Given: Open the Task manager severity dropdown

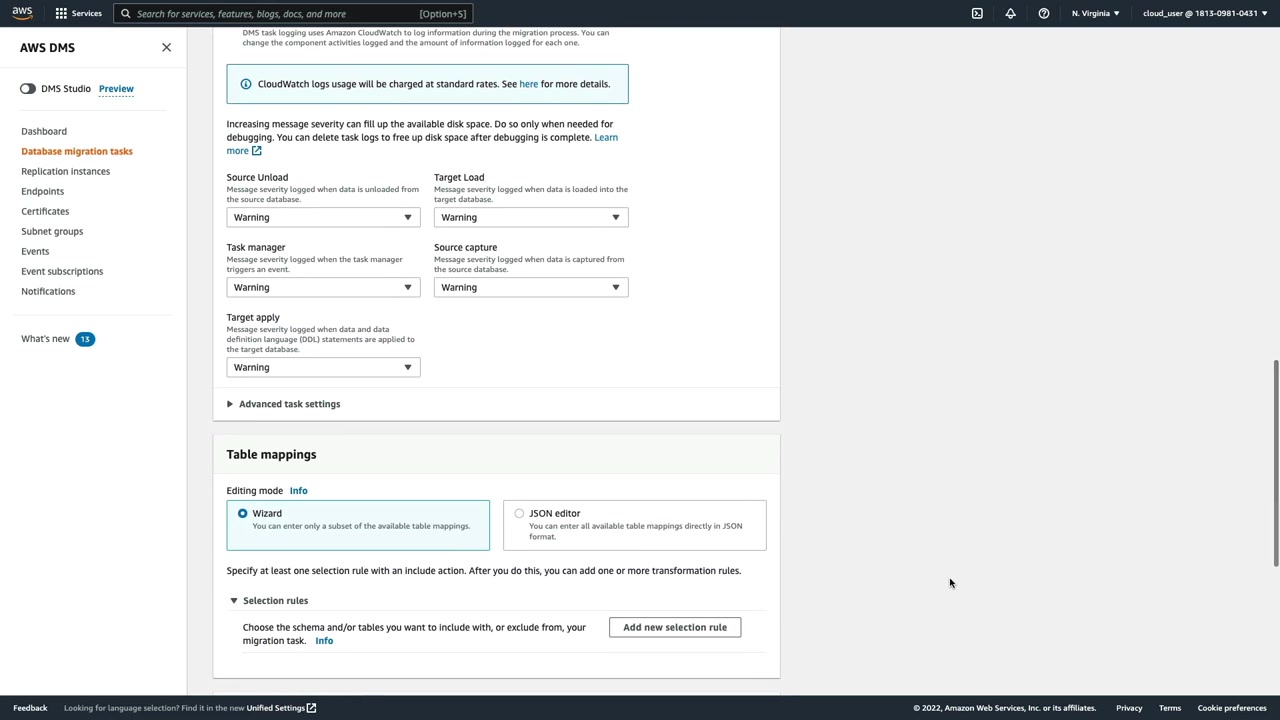Looking at the screenshot, I should (x=323, y=287).
